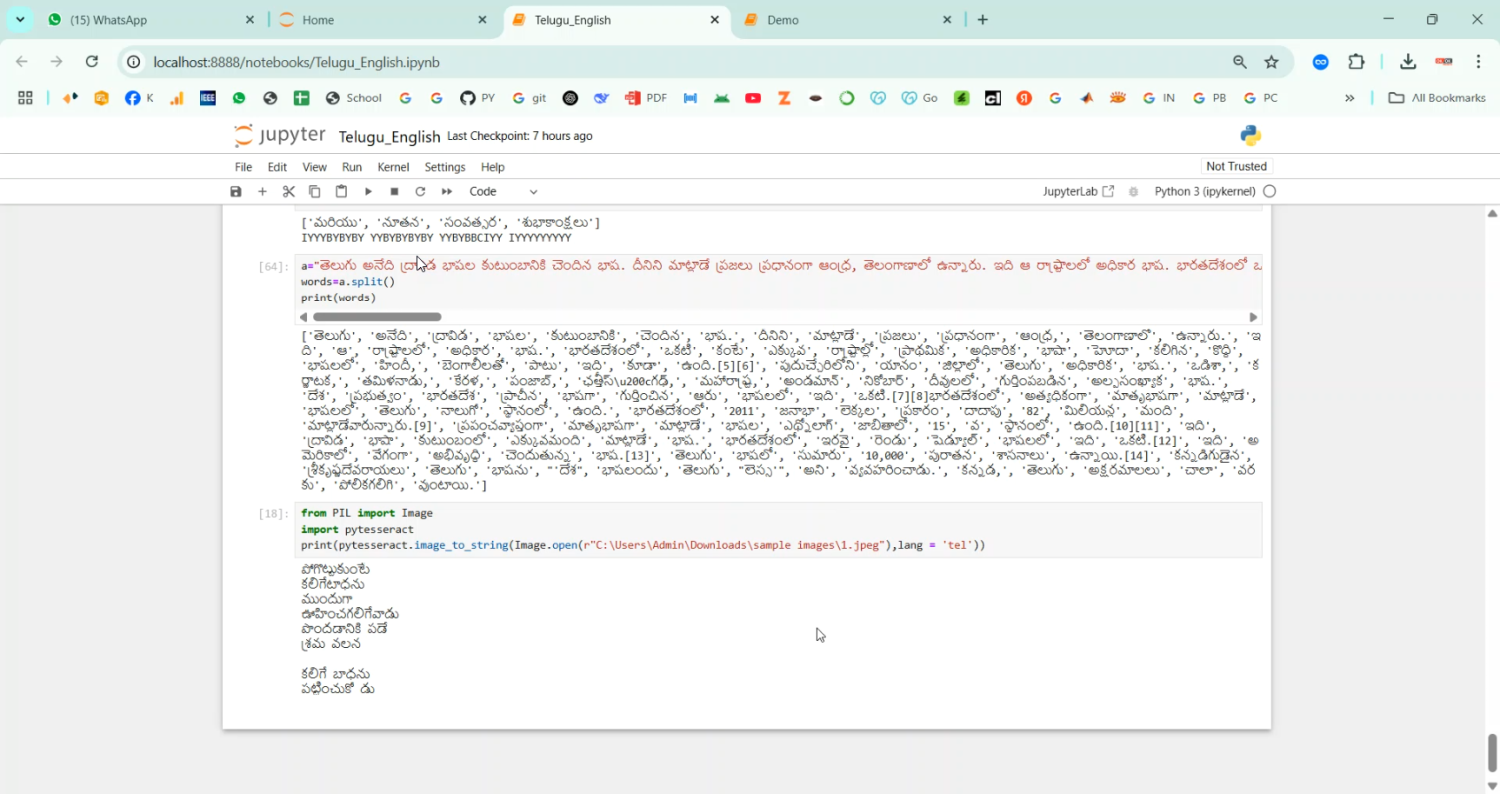
Task: Save the notebook with the disk icon
Action: 236,191
